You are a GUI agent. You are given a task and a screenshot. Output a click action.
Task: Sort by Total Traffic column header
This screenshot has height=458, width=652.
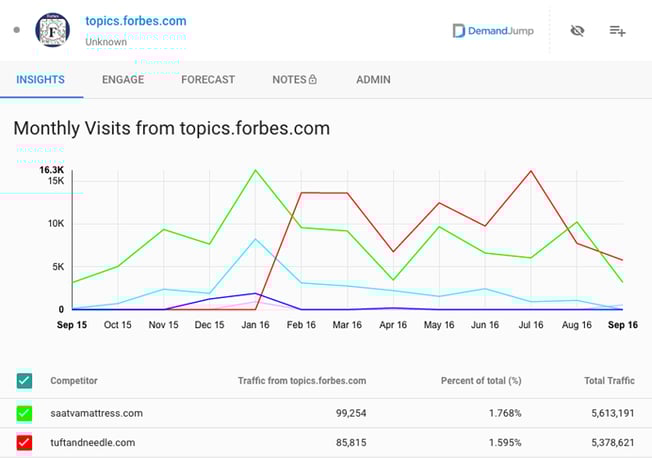tap(609, 381)
